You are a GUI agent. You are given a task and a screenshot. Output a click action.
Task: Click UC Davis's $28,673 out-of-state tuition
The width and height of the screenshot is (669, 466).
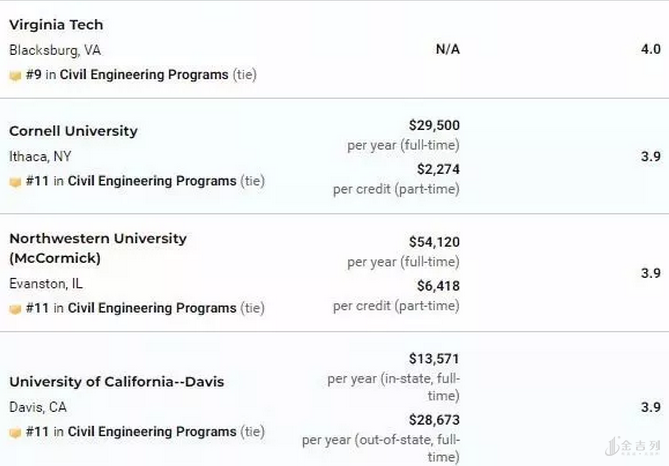click(434, 420)
